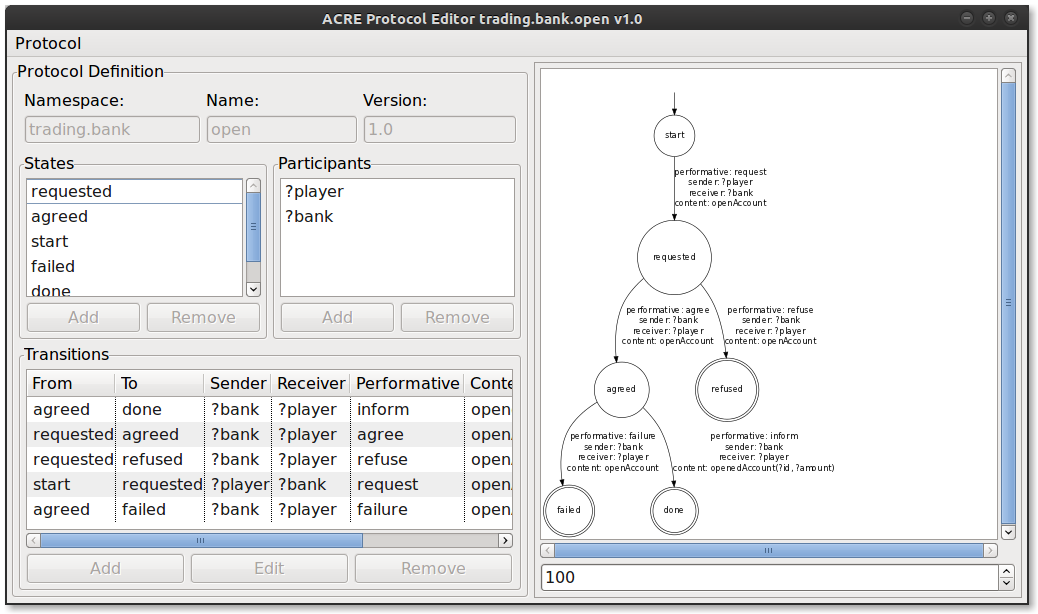
Task: Open the Protocol menu
Action: click(x=48, y=44)
